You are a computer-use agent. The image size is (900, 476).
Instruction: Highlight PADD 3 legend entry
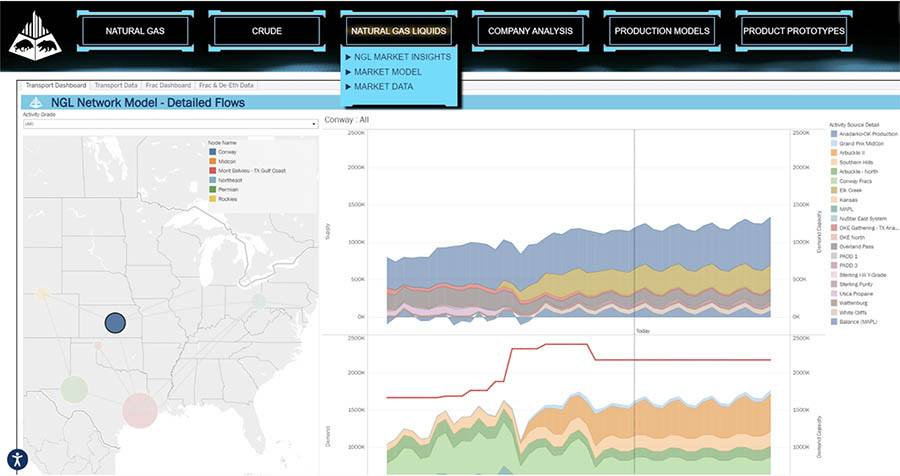844,265
